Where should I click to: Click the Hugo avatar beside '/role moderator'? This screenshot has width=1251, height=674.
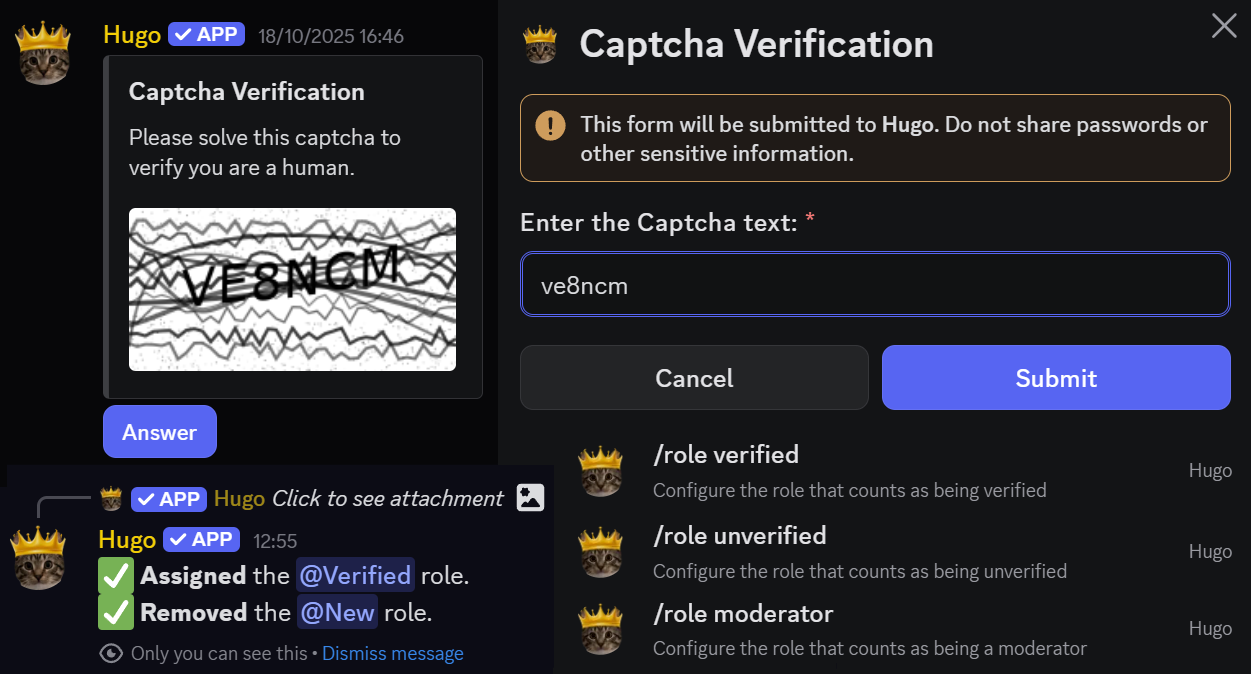click(x=601, y=628)
